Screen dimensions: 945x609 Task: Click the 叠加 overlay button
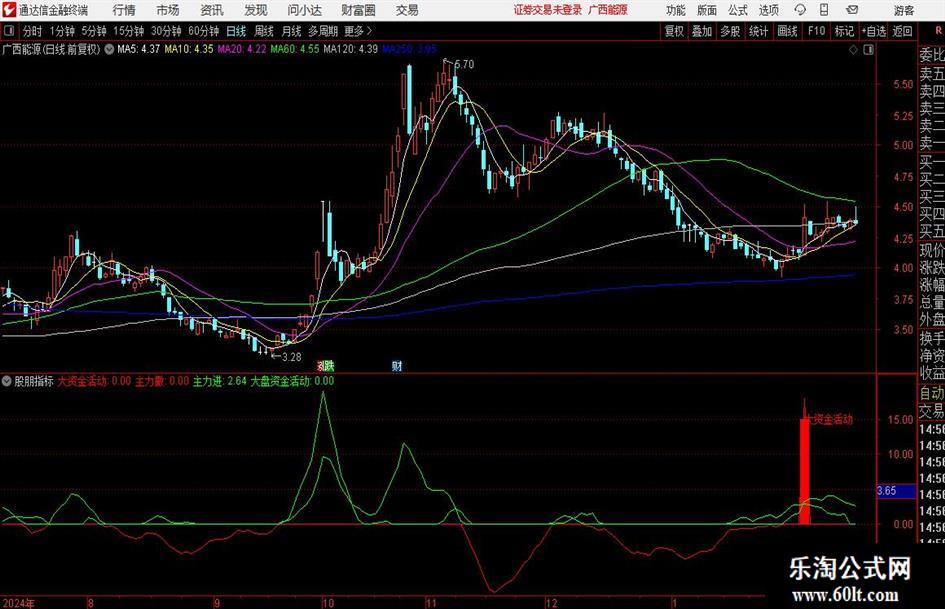point(702,31)
